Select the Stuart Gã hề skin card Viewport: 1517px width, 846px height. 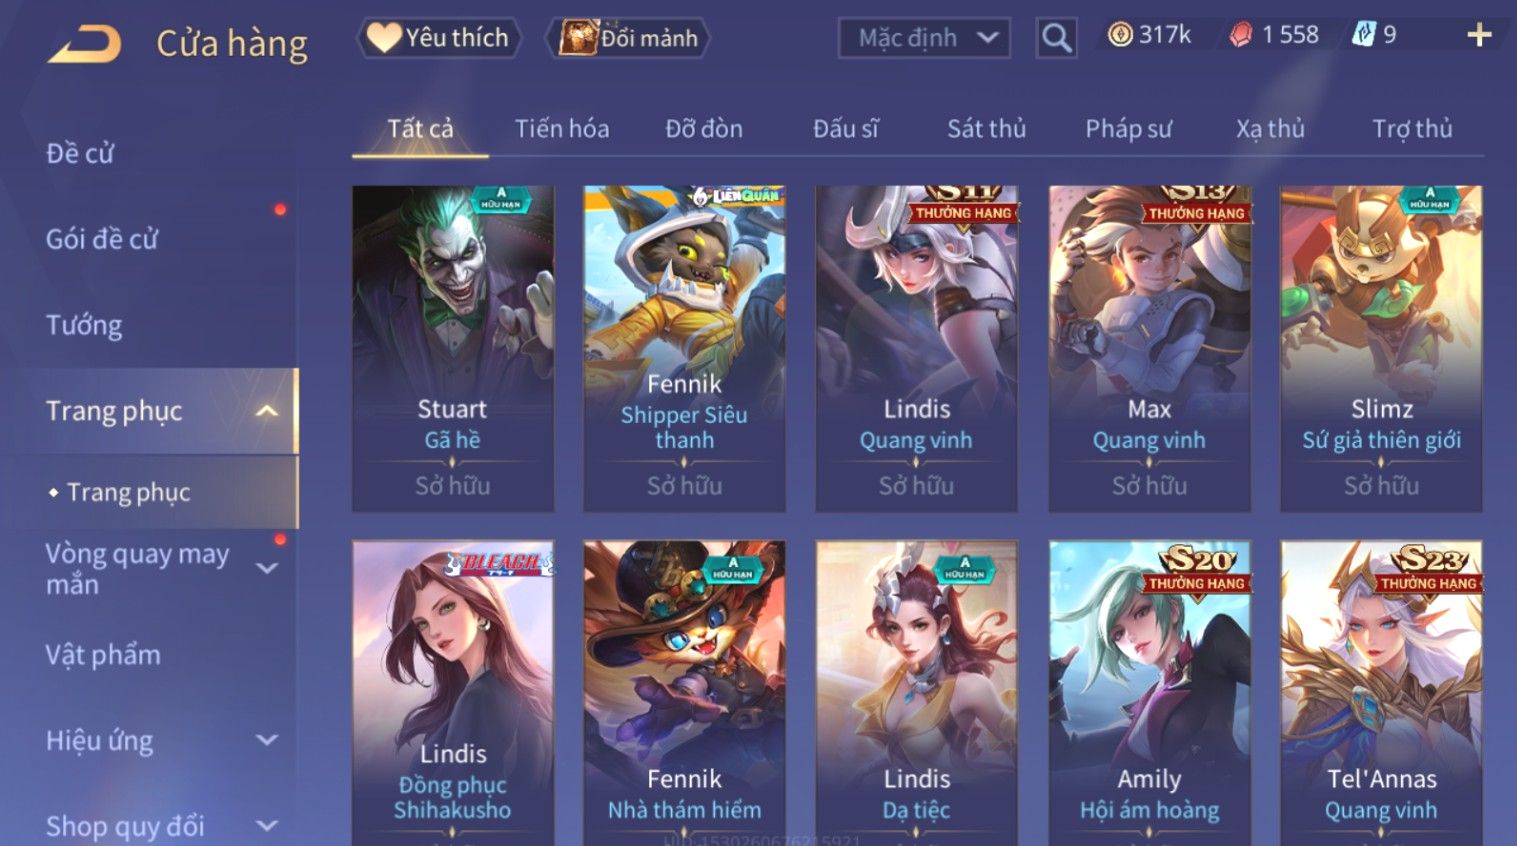pos(453,349)
